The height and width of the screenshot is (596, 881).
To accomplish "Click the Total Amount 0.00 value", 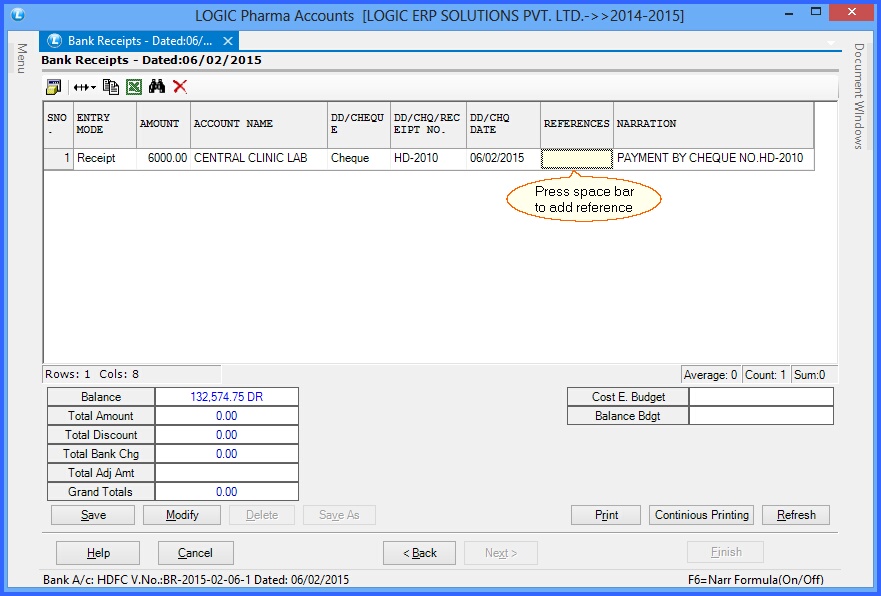I will (x=226, y=416).
